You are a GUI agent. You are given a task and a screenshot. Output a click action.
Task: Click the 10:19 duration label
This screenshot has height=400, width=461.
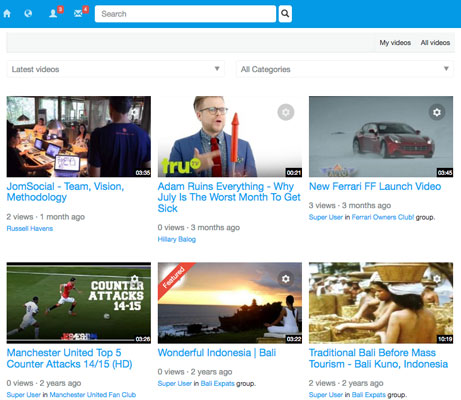[445, 339]
